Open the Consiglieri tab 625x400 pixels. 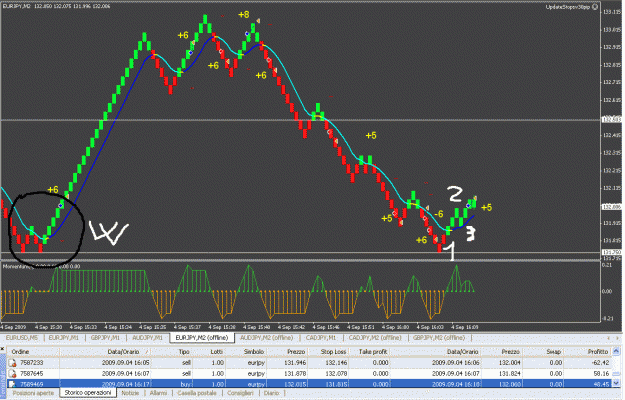[240, 393]
